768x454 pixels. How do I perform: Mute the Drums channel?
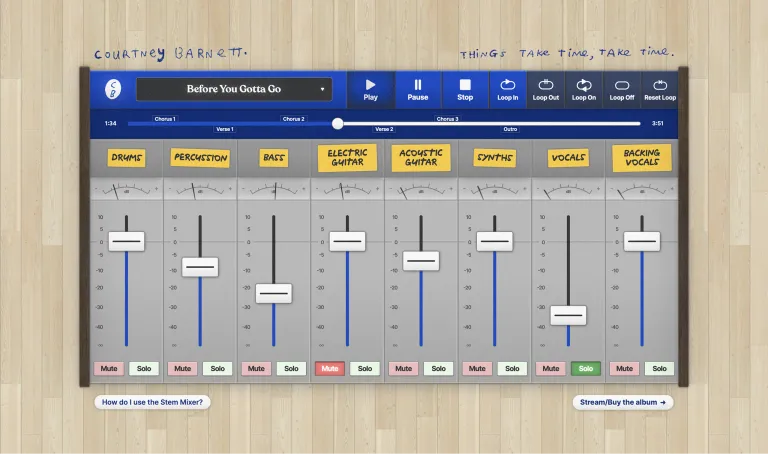pyautogui.click(x=109, y=368)
